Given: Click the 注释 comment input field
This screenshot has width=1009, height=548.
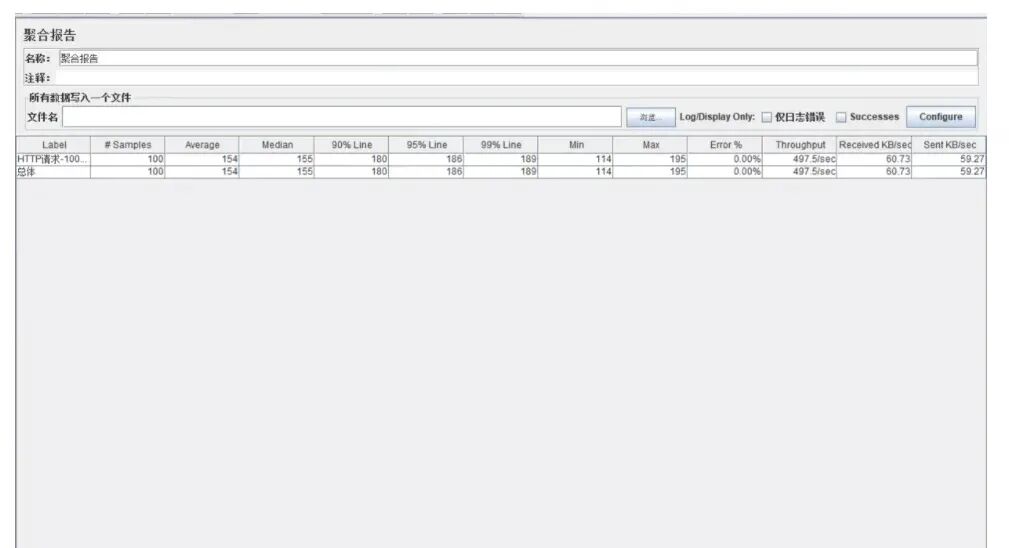Looking at the screenshot, I should [516, 77].
